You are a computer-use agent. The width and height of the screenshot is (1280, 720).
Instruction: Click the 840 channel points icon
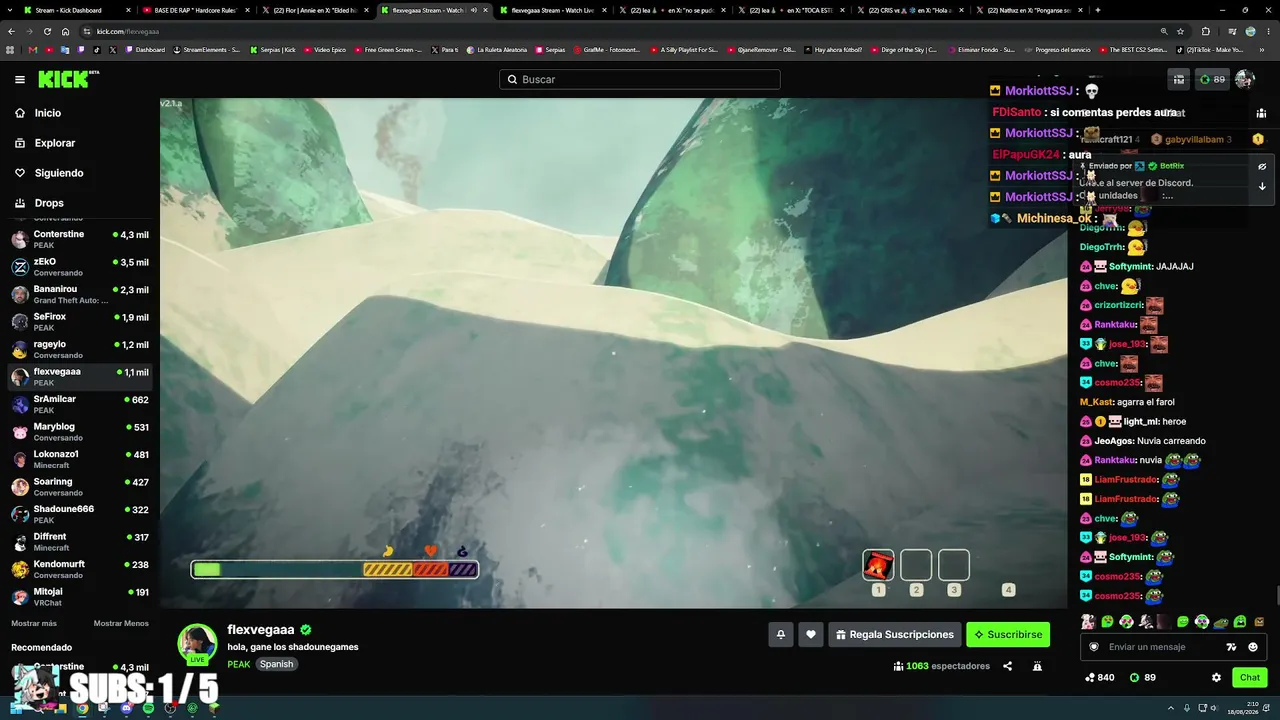[x=1100, y=677]
